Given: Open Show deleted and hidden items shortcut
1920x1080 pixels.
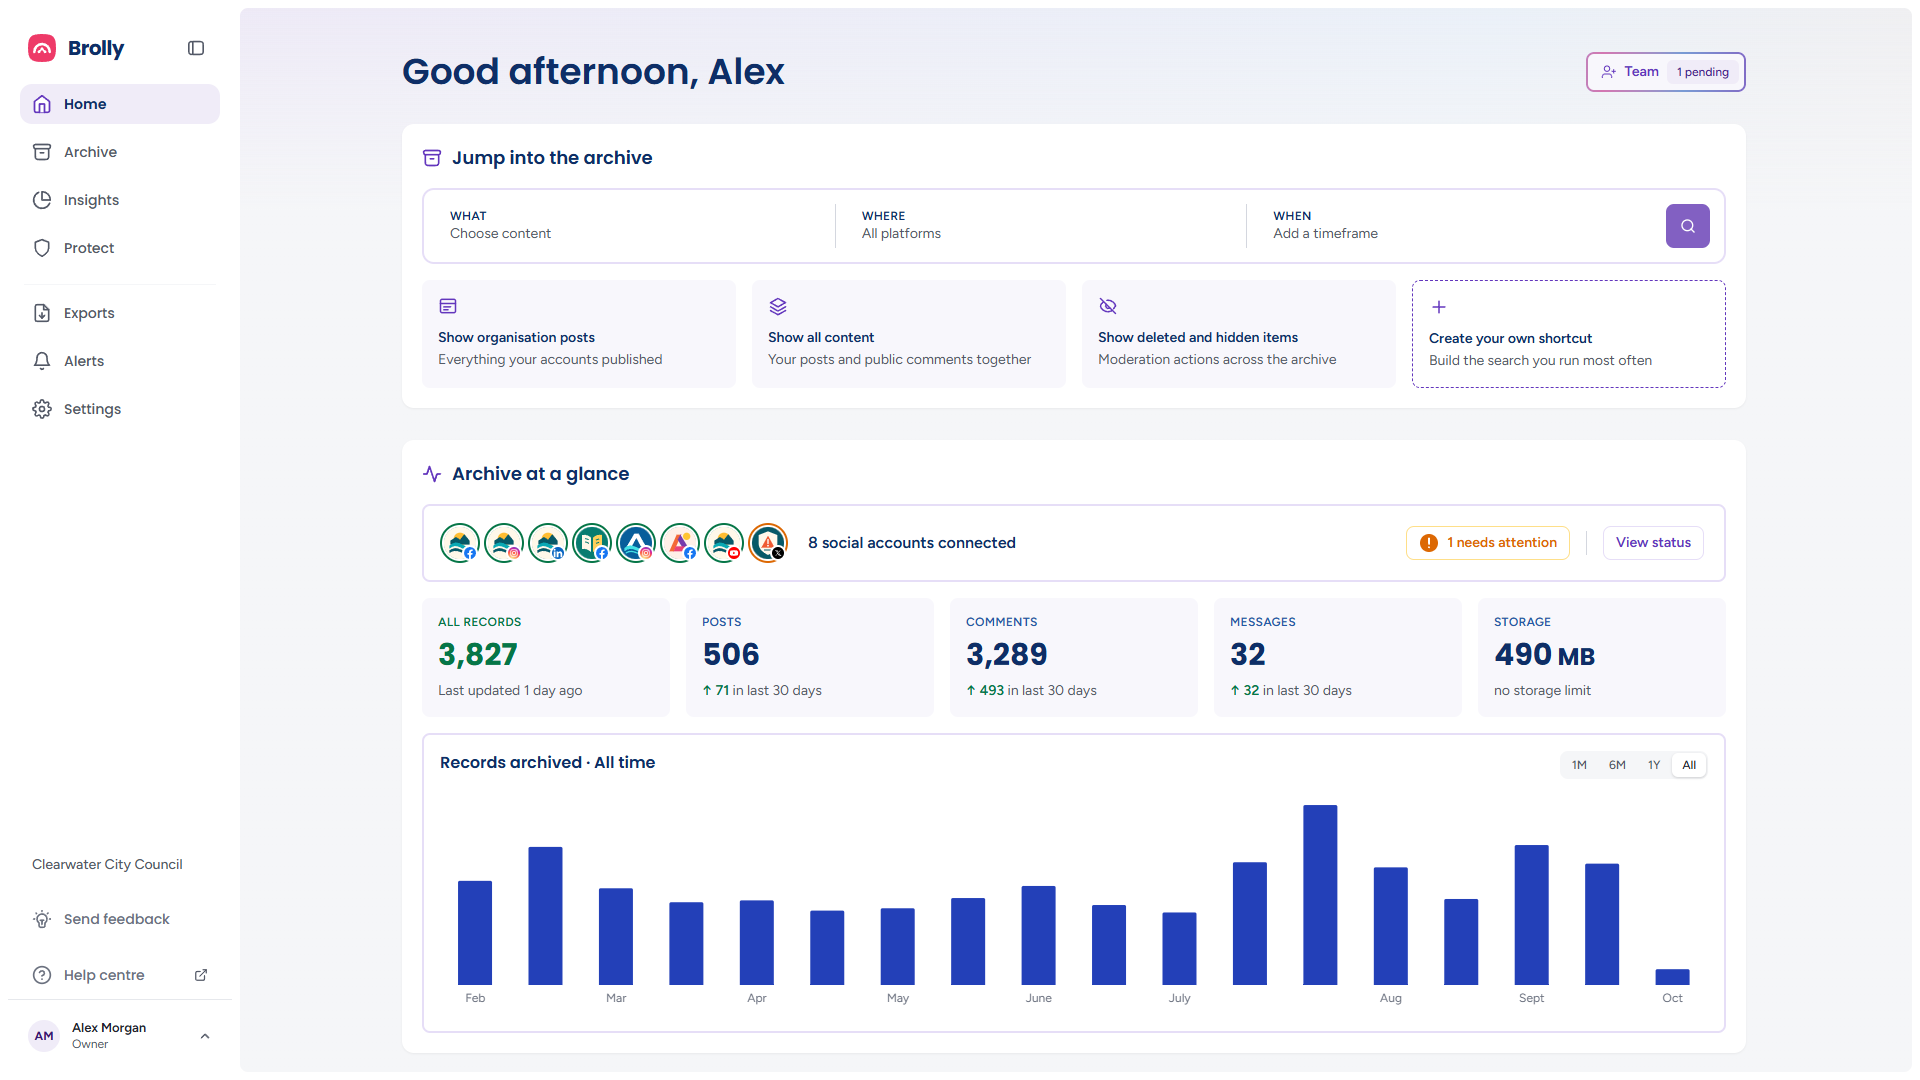Looking at the screenshot, I should click(x=1239, y=334).
